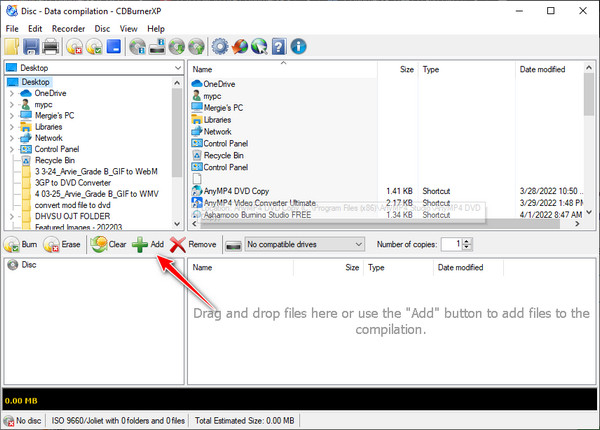Screen dimensions: 600x430
Task: Click the Recycle Bin icon in file list
Action: click(197, 155)
